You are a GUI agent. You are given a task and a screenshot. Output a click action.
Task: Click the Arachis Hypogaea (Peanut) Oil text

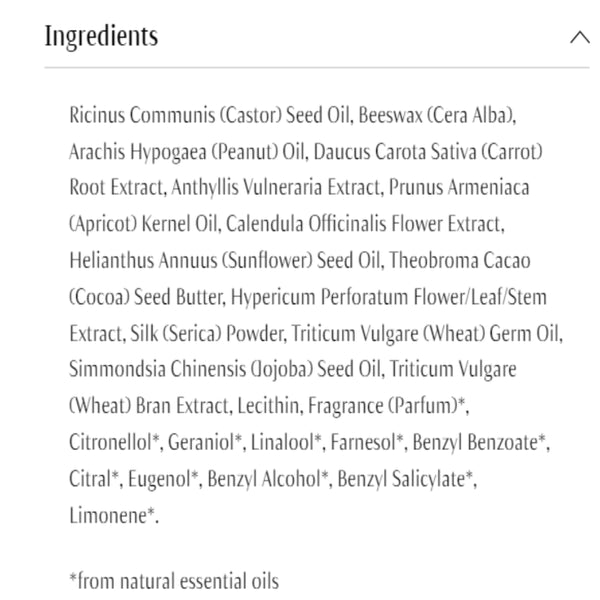click(x=187, y=151)
